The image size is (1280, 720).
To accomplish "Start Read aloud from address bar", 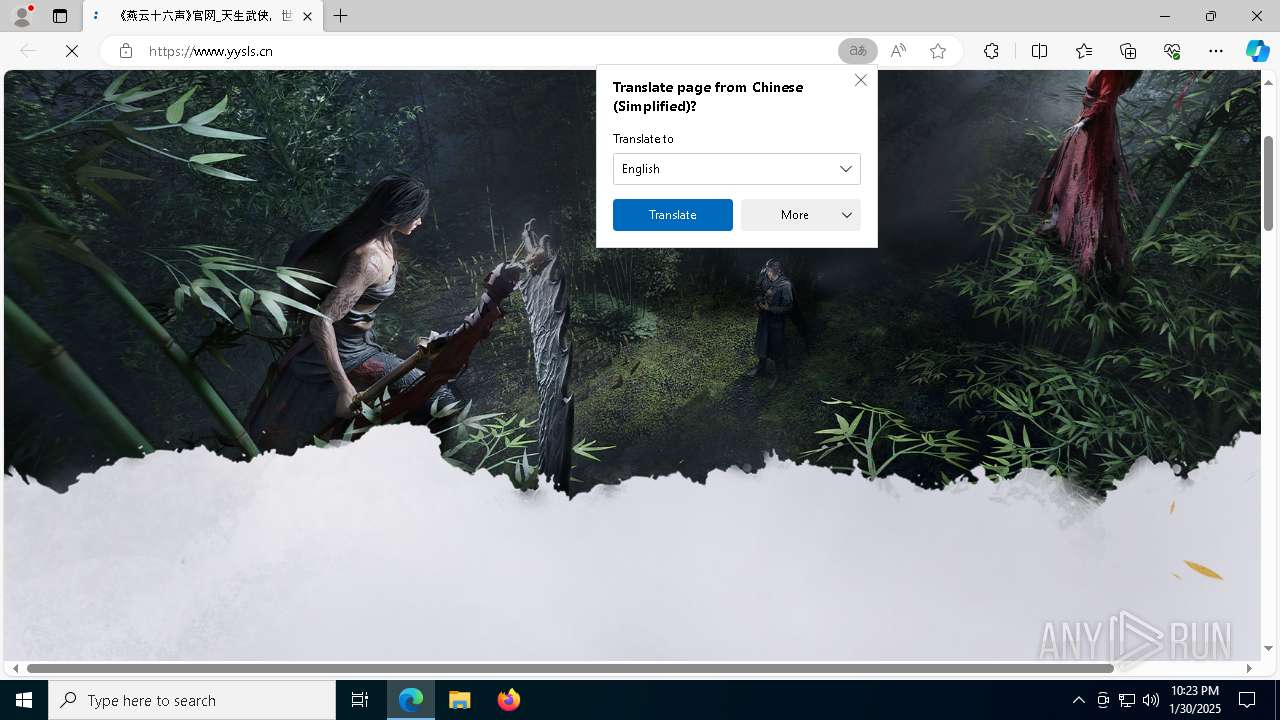I will point(898,51).
